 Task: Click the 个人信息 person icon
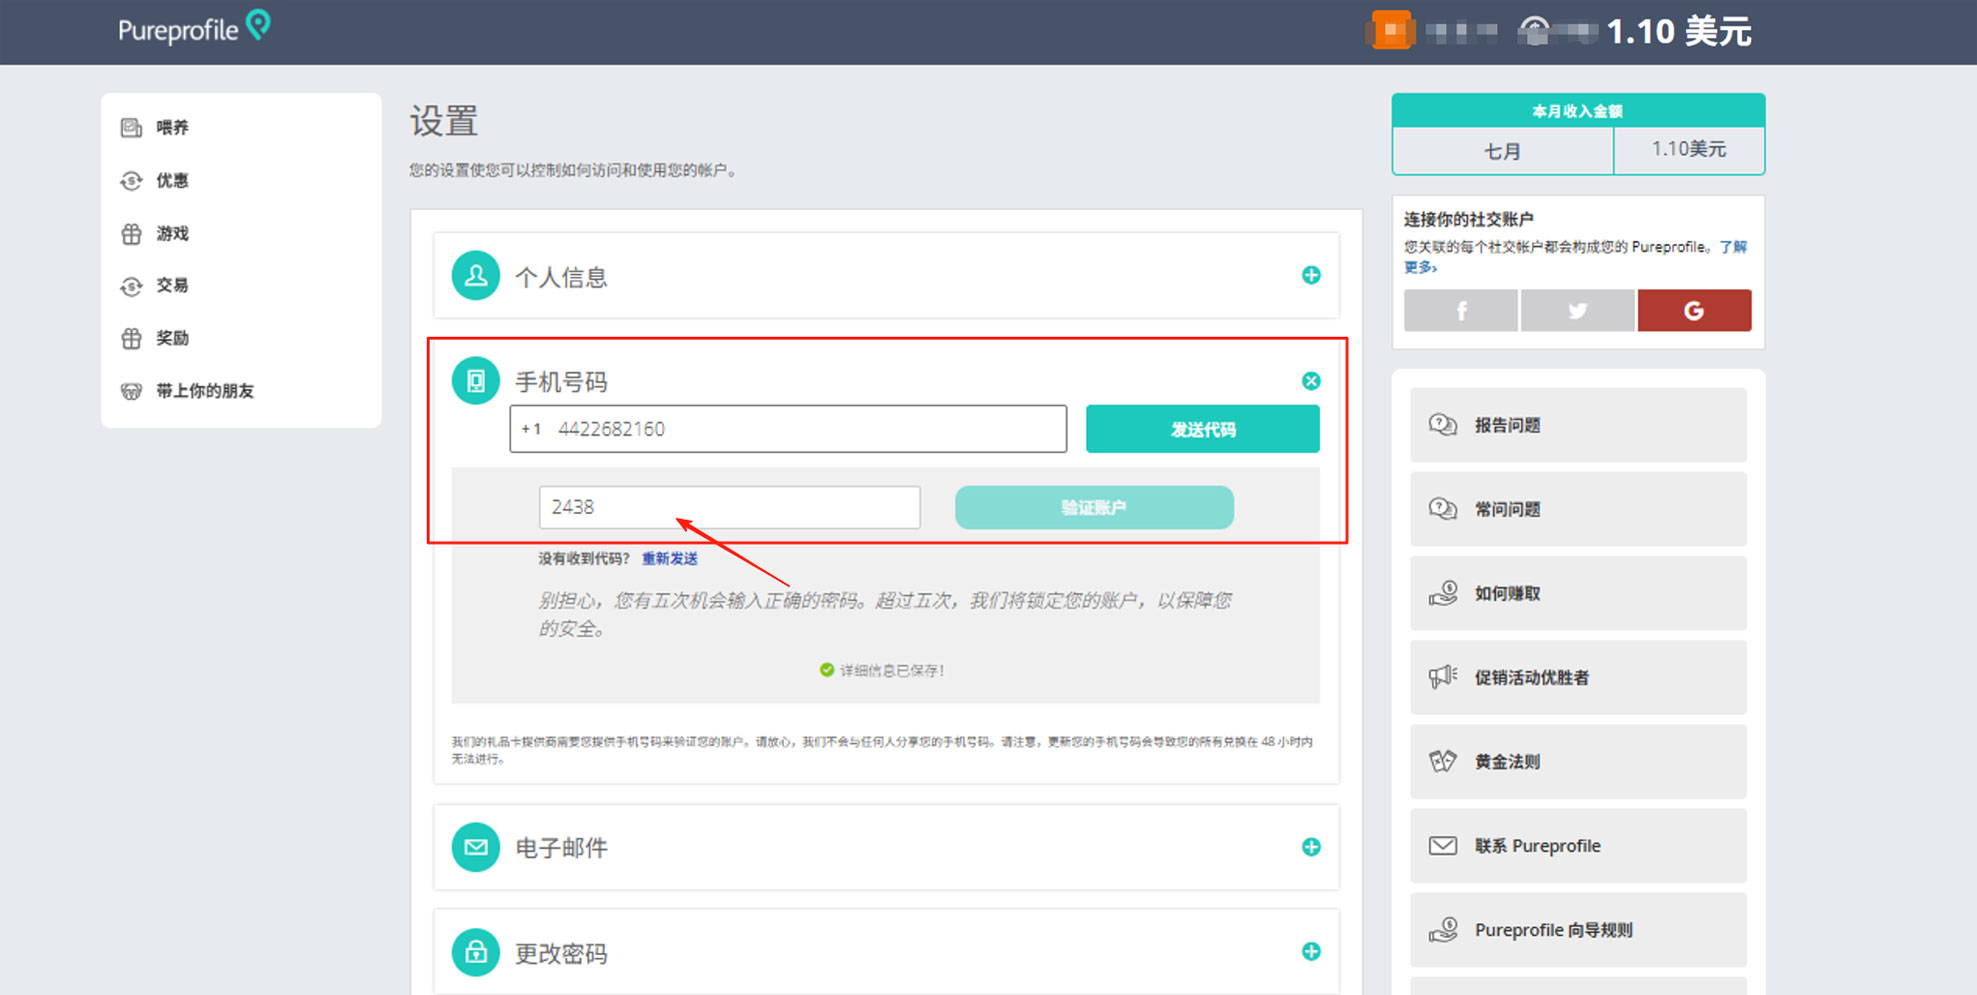476,275
